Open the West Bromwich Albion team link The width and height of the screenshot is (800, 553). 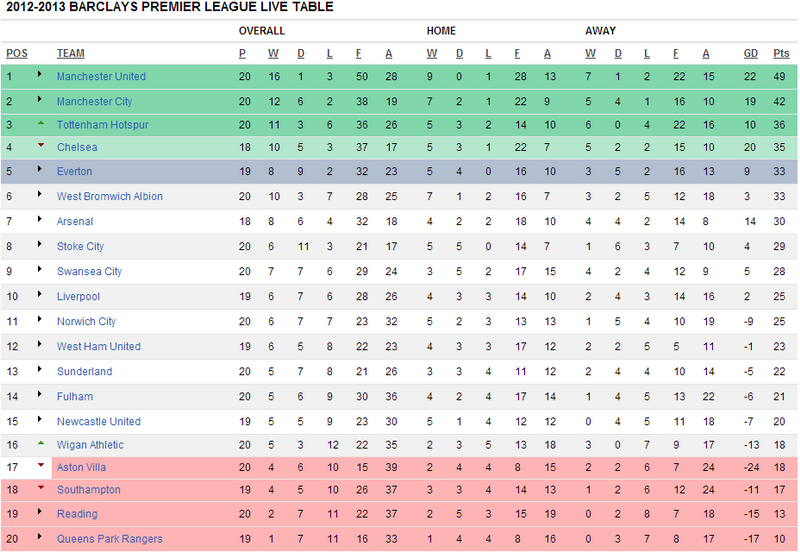[110, 196]
